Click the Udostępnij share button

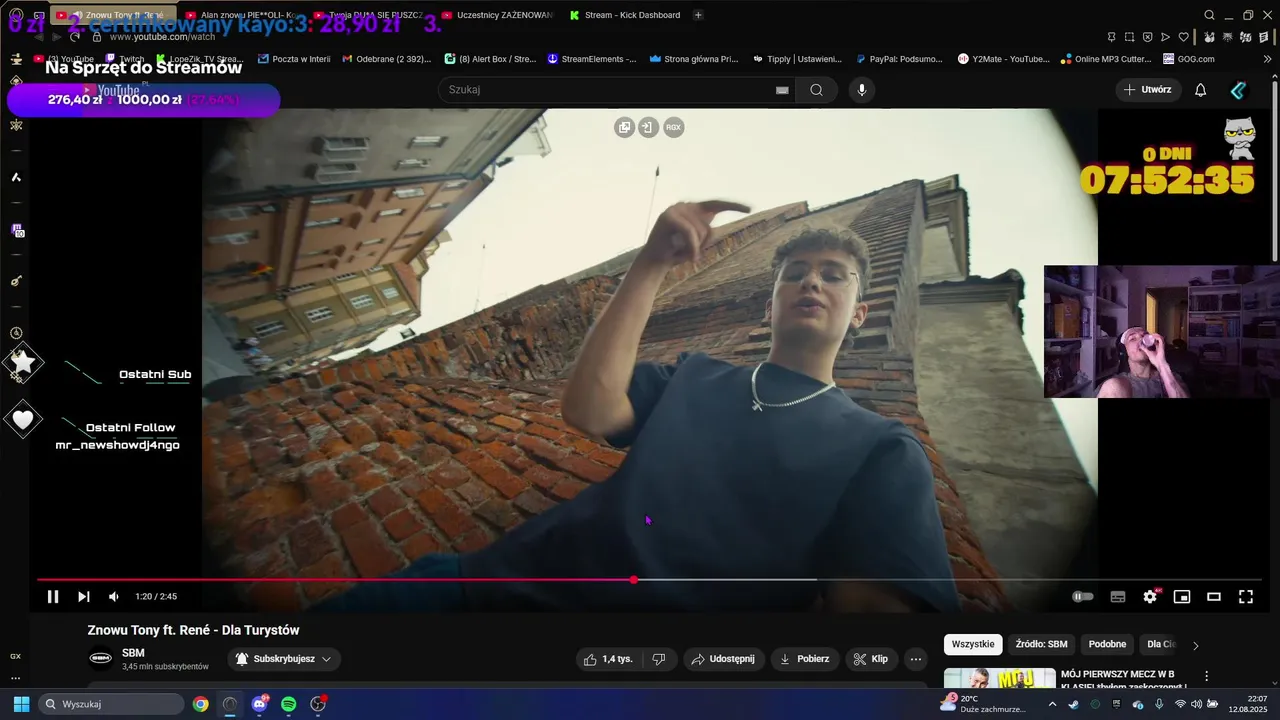tap(724, 659)
